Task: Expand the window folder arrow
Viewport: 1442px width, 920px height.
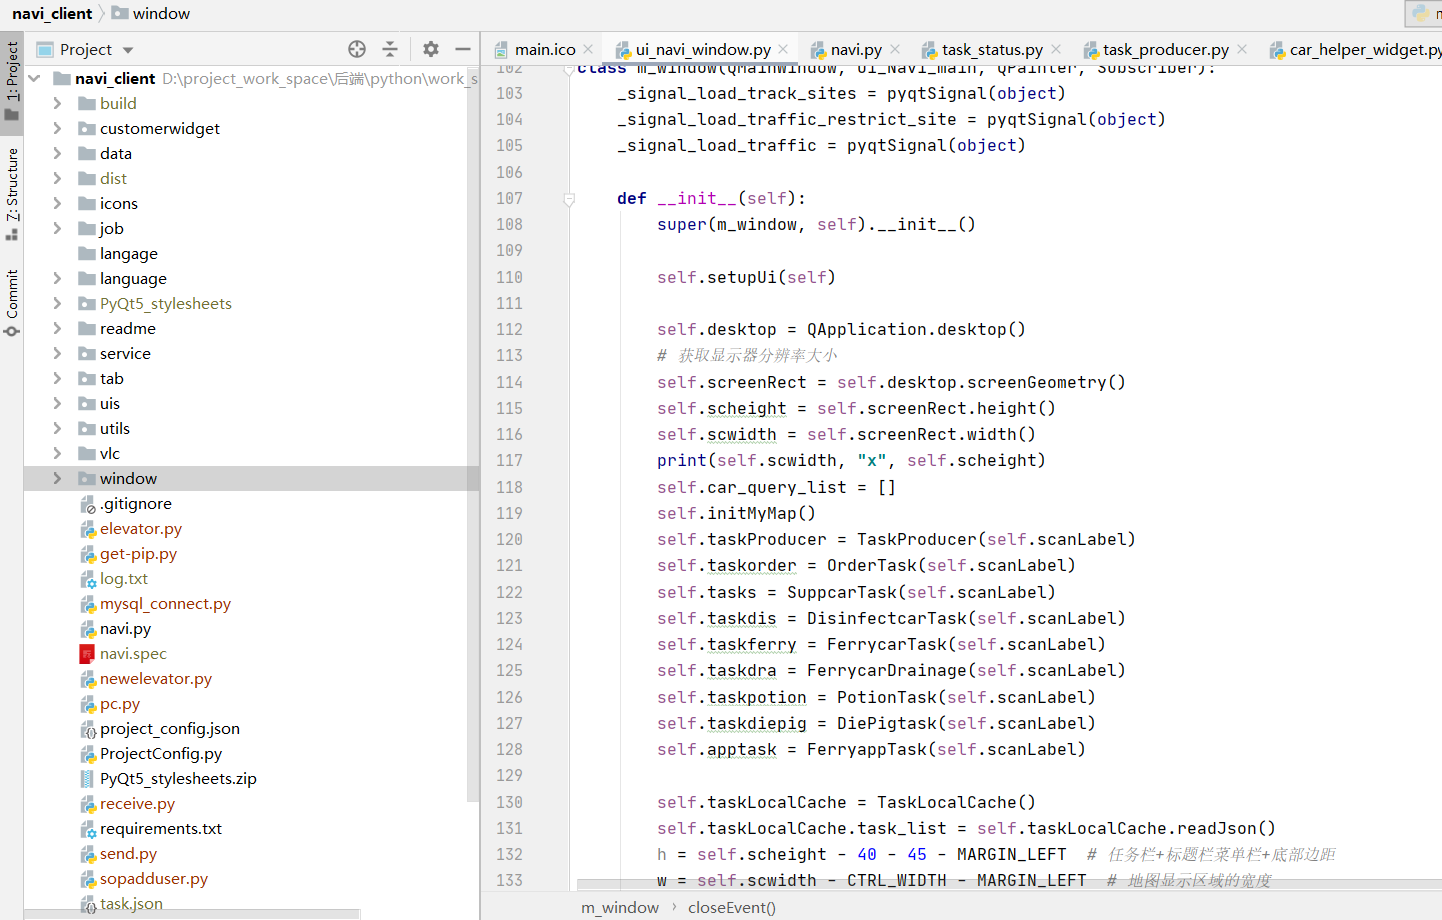Action: tap(57, 478)
